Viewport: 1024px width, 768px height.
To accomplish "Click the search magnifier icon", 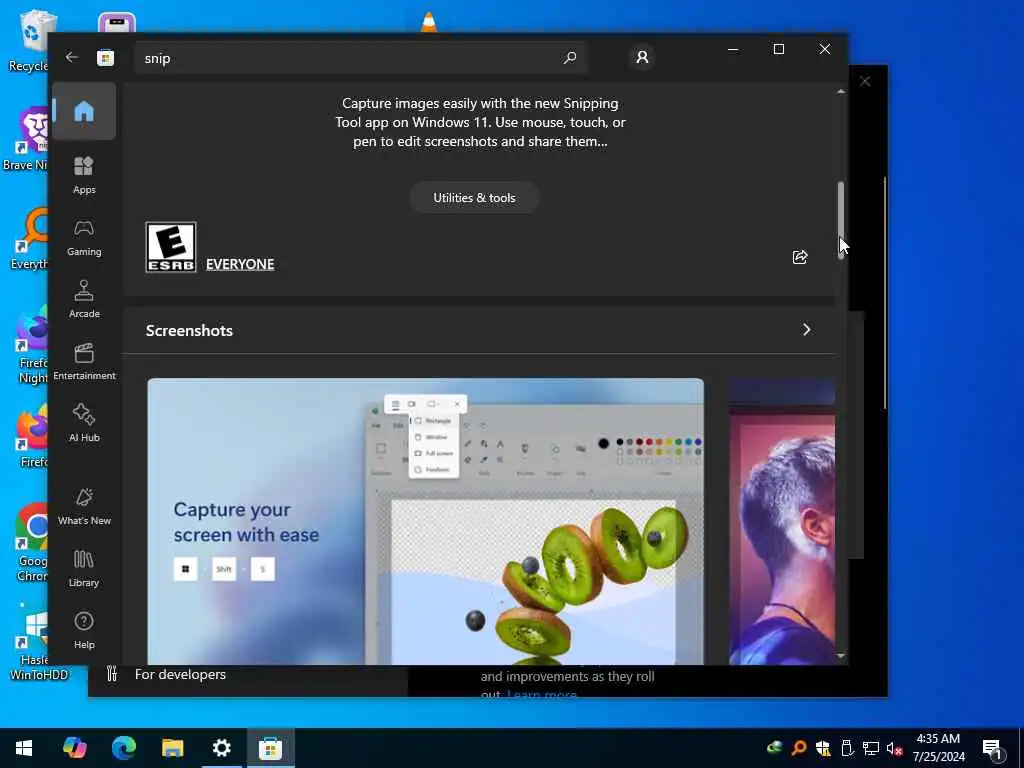I will coord(569,57).
